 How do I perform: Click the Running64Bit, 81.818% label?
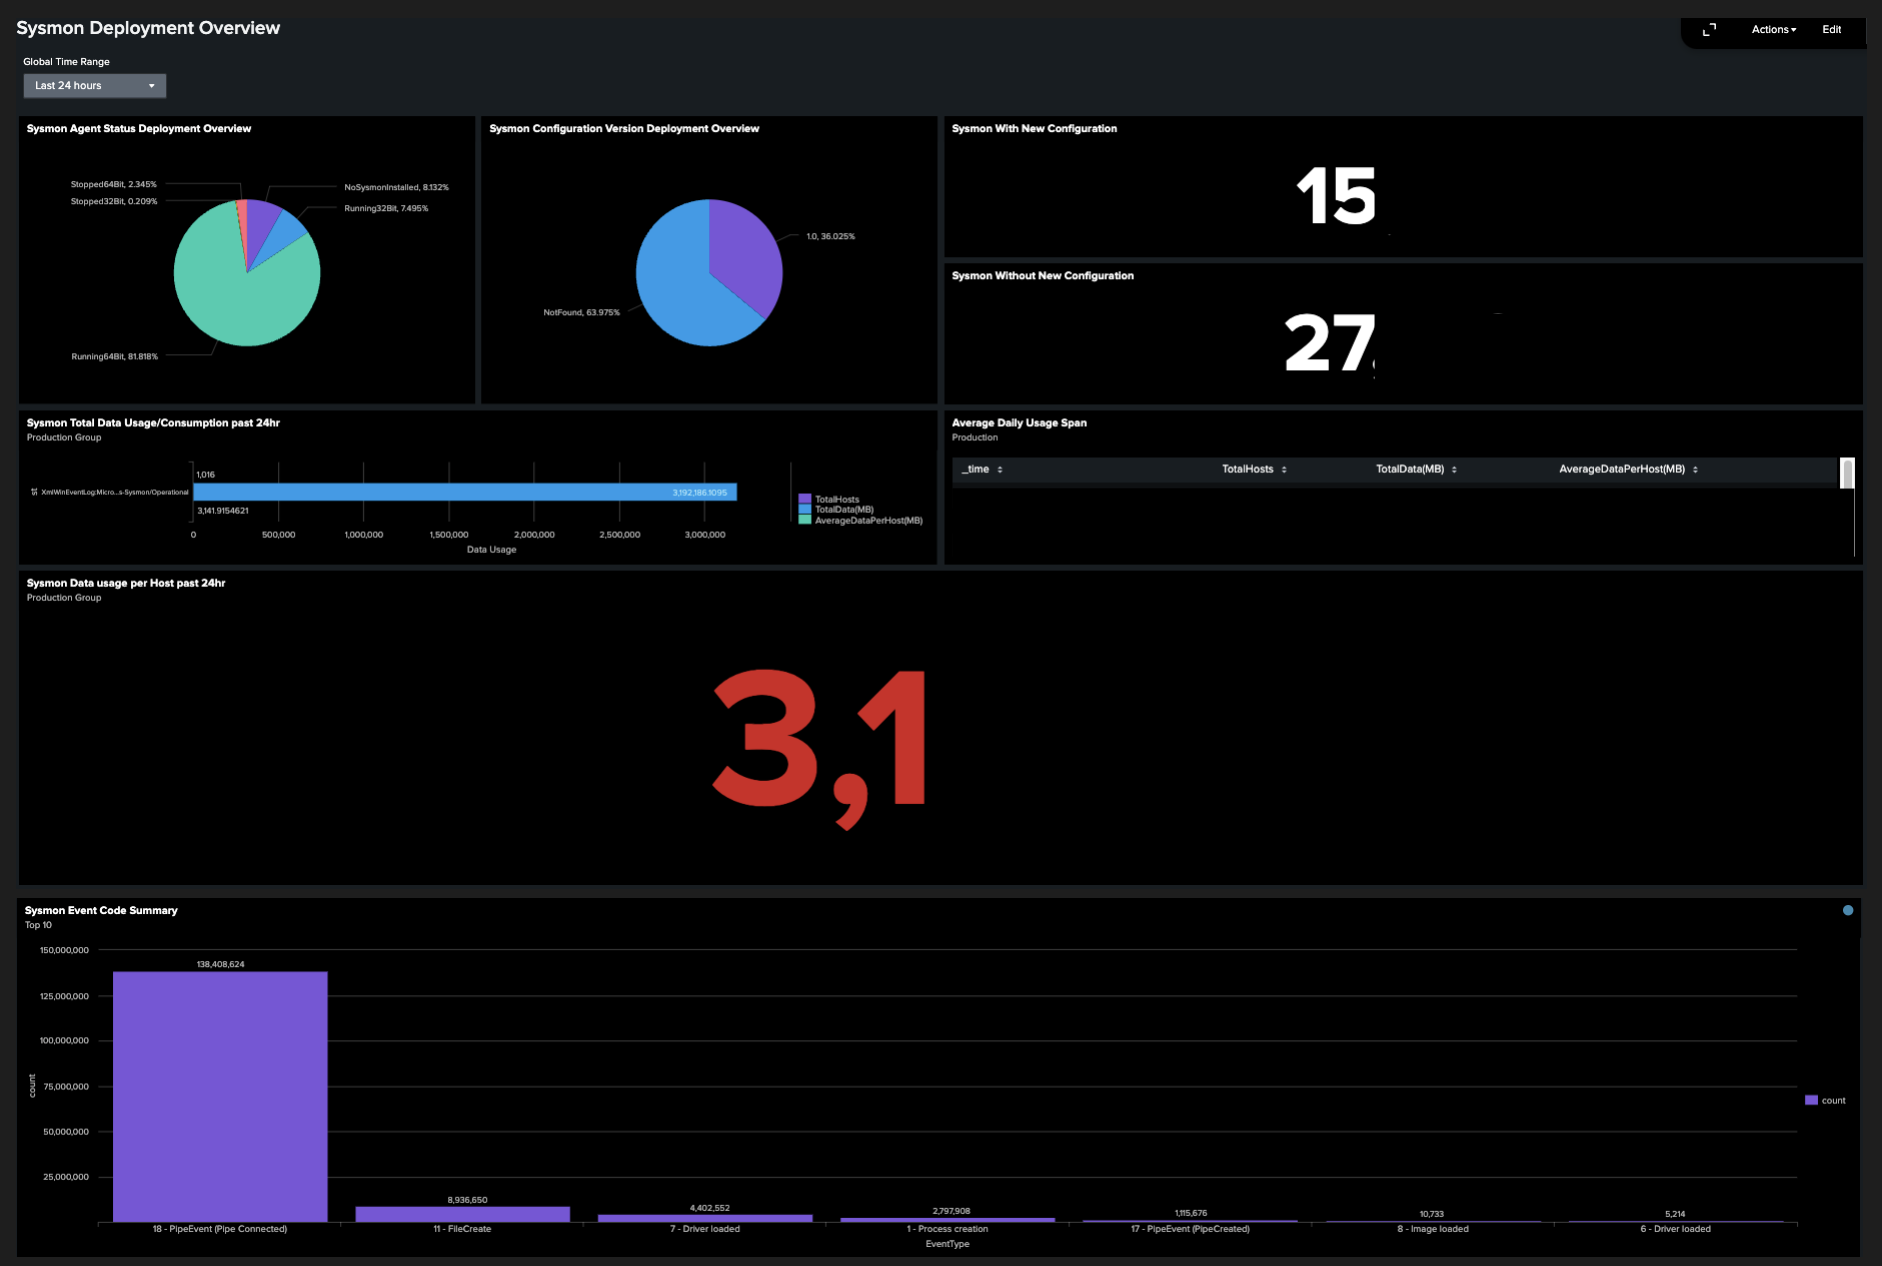pyautogui.click(x=114, y=356)
